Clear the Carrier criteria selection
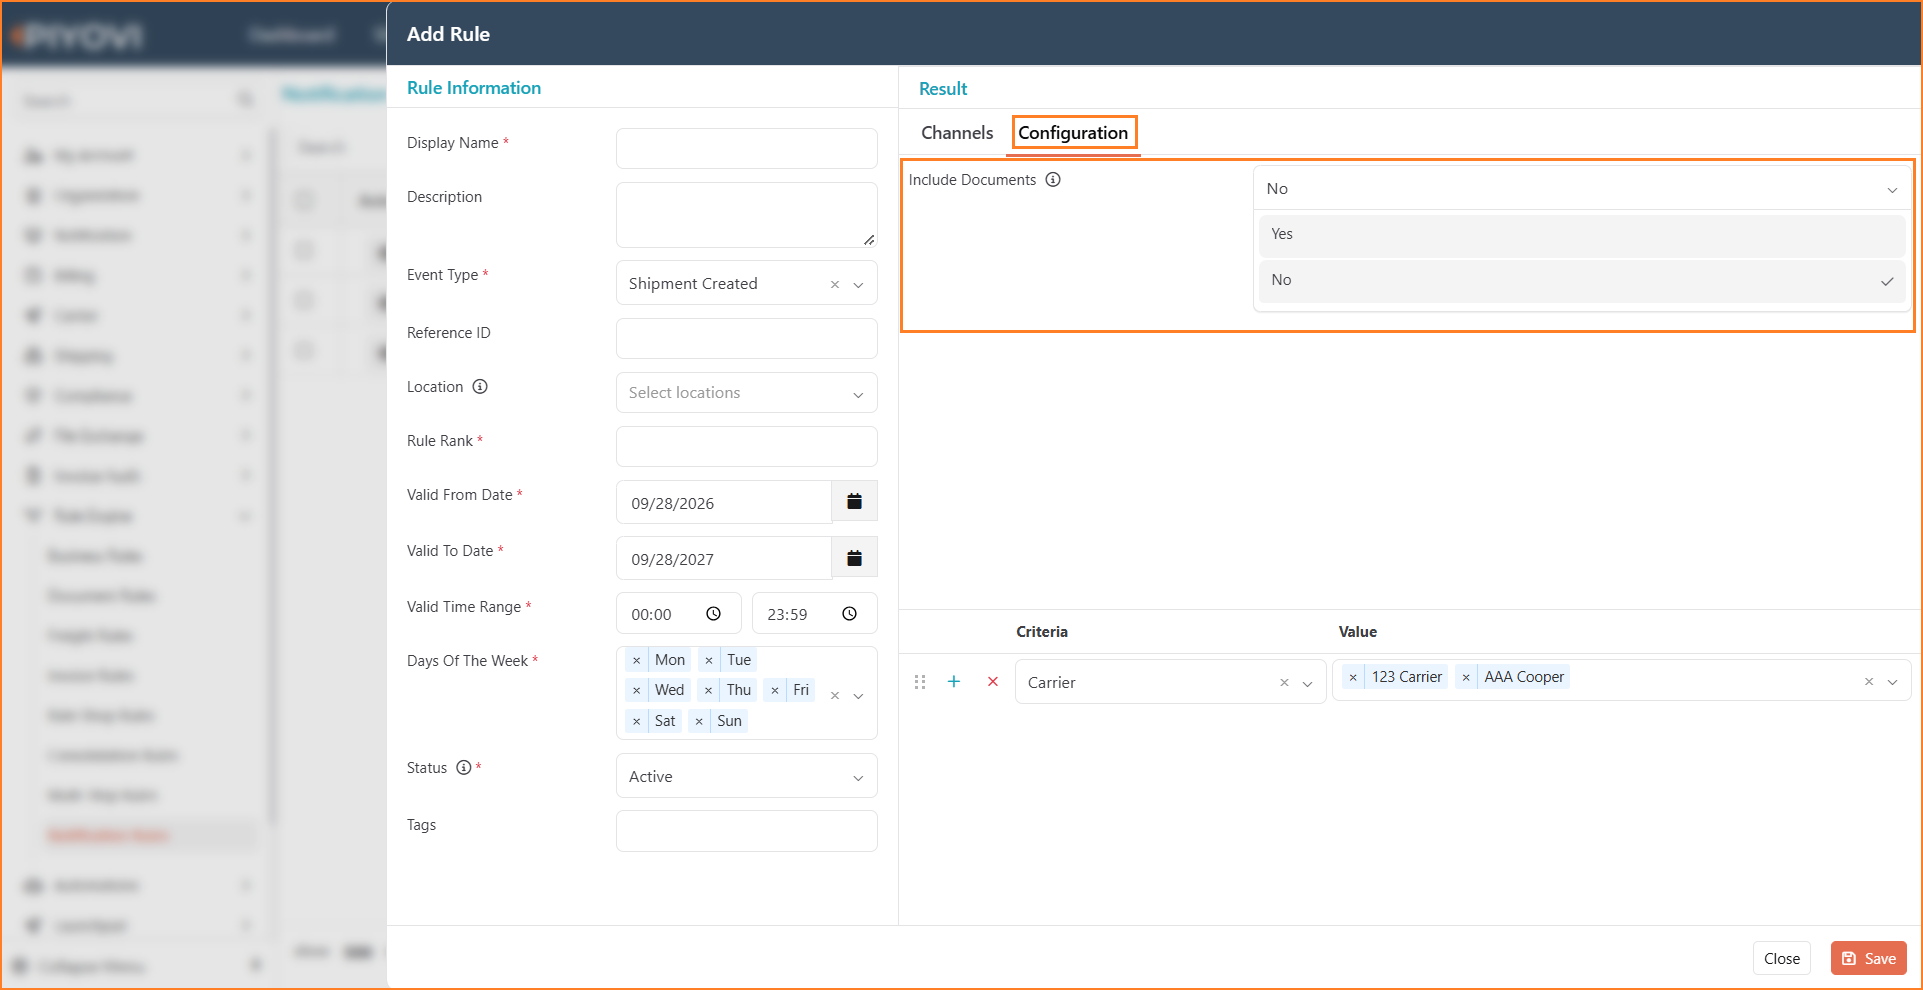Image resolution: width=1923 pixels, height=990 pixels. point(1285,683)
